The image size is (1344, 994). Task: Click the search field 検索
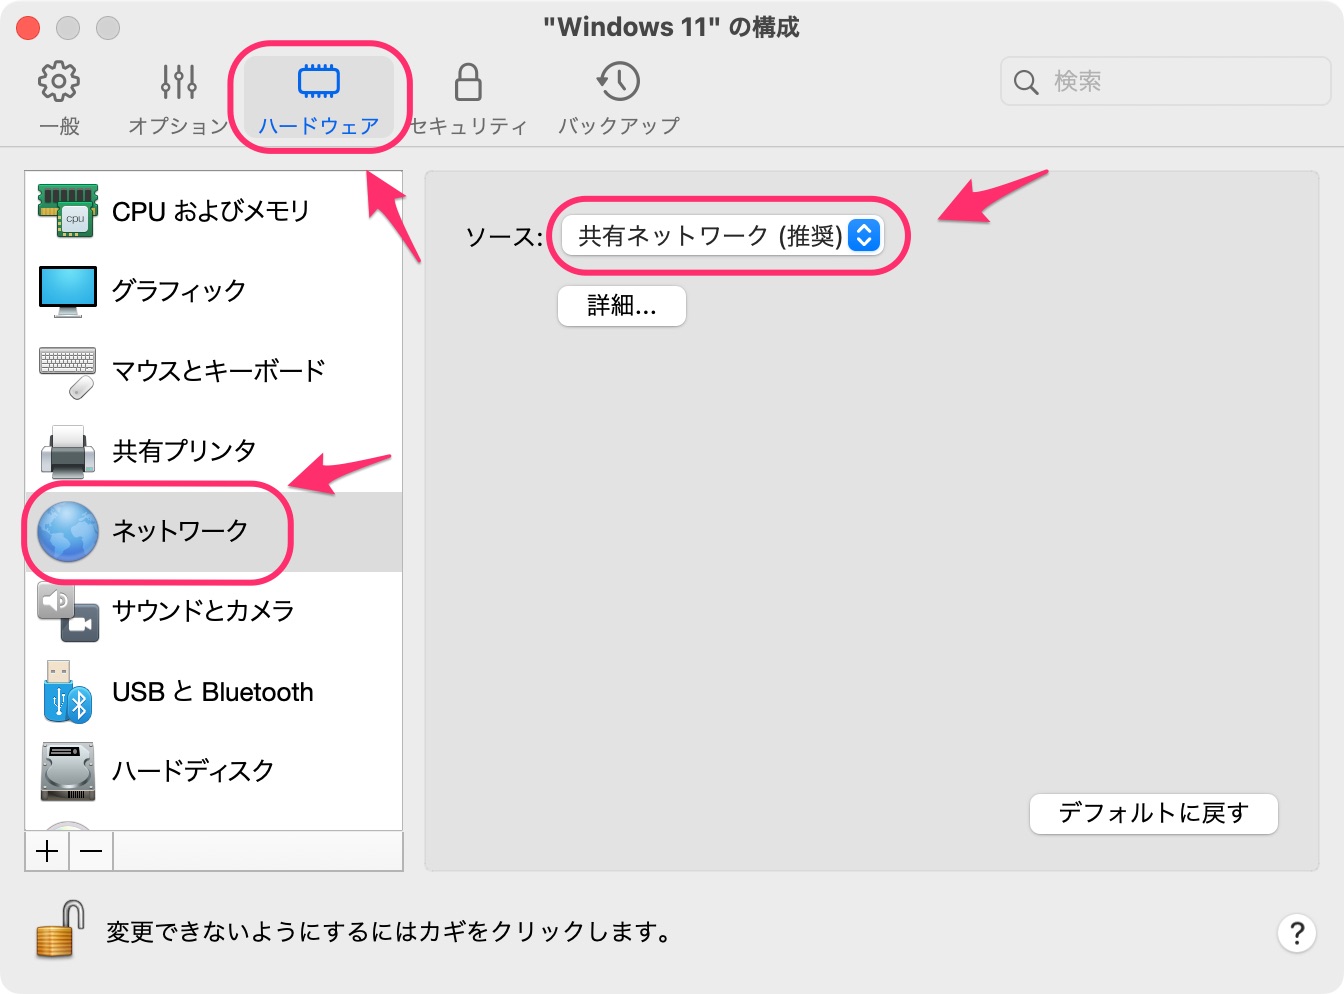click(1165, 81)
